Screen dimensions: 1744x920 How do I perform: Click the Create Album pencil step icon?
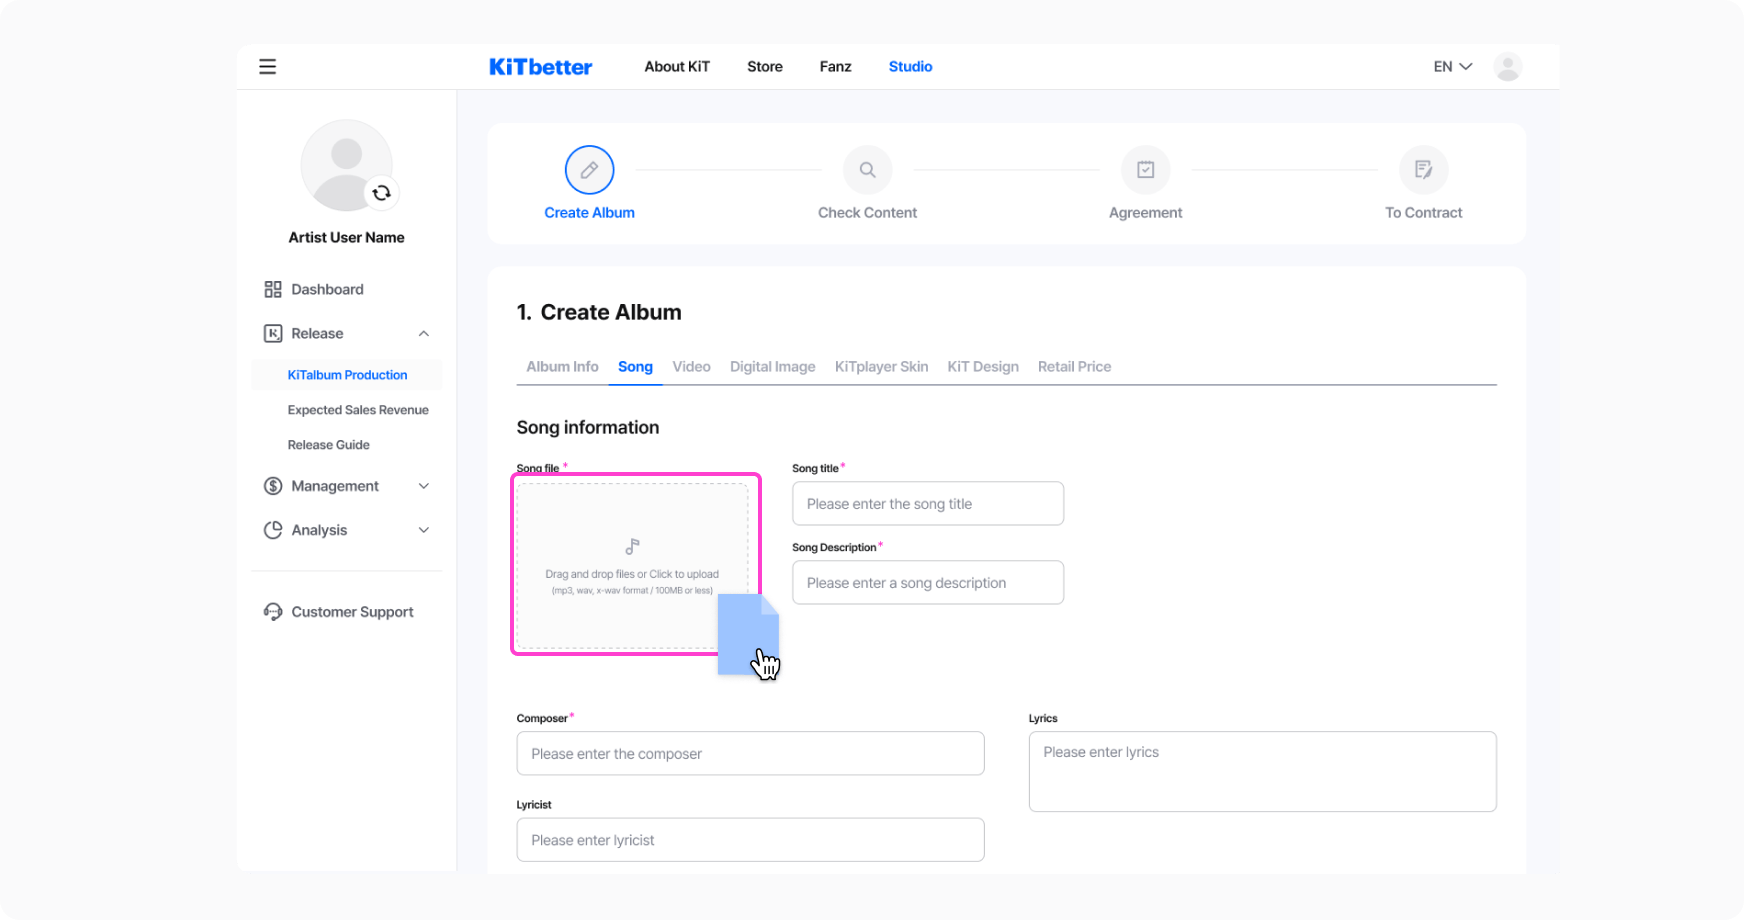(x=589, y=170)
